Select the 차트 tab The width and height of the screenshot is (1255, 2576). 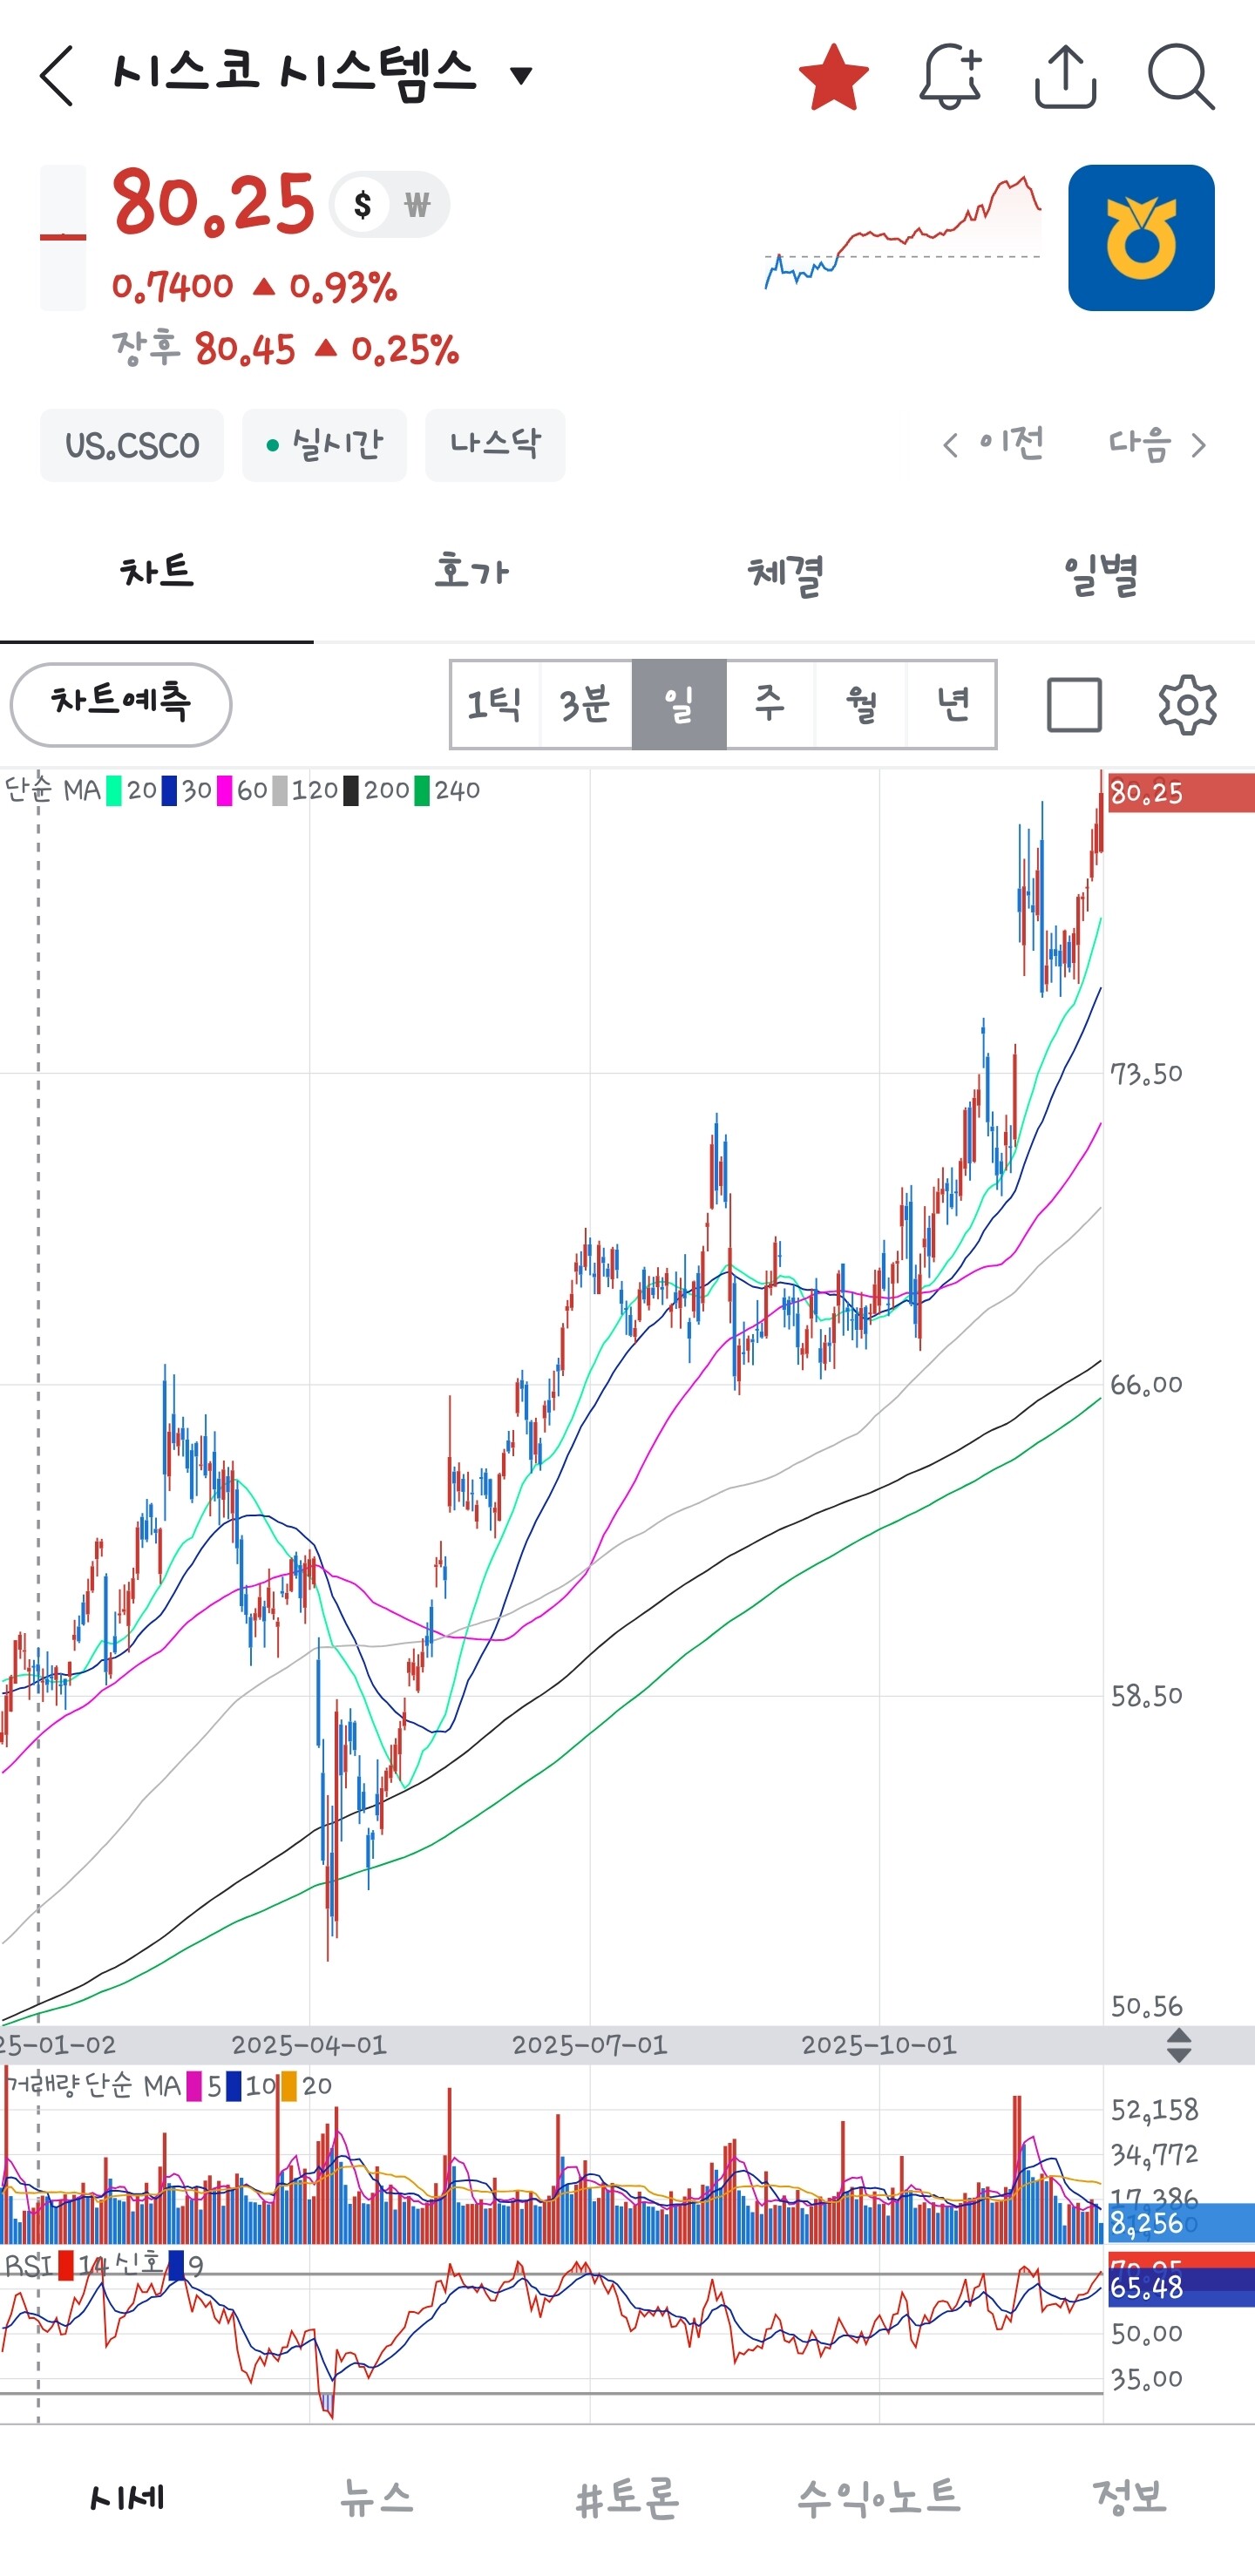click(x=157, y=572)
